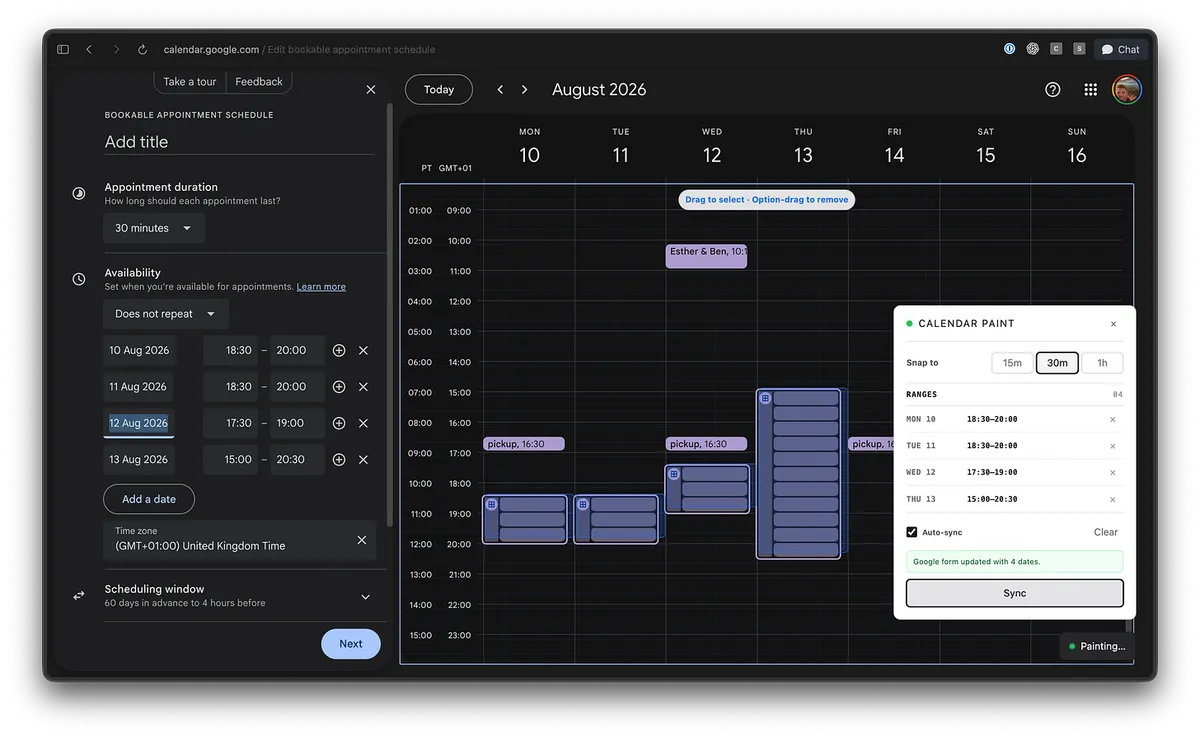Open the Esther & Ben event
This screenshot has height=738, width=1200.
(706, 256)
